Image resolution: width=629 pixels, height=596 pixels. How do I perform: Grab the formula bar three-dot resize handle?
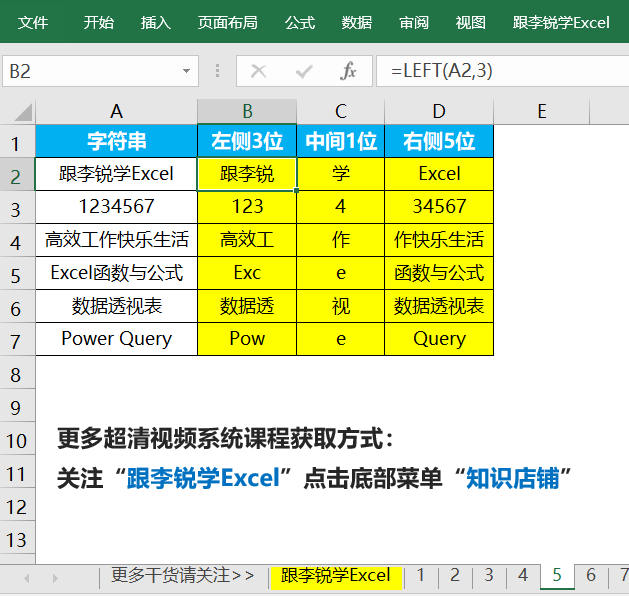217,71
